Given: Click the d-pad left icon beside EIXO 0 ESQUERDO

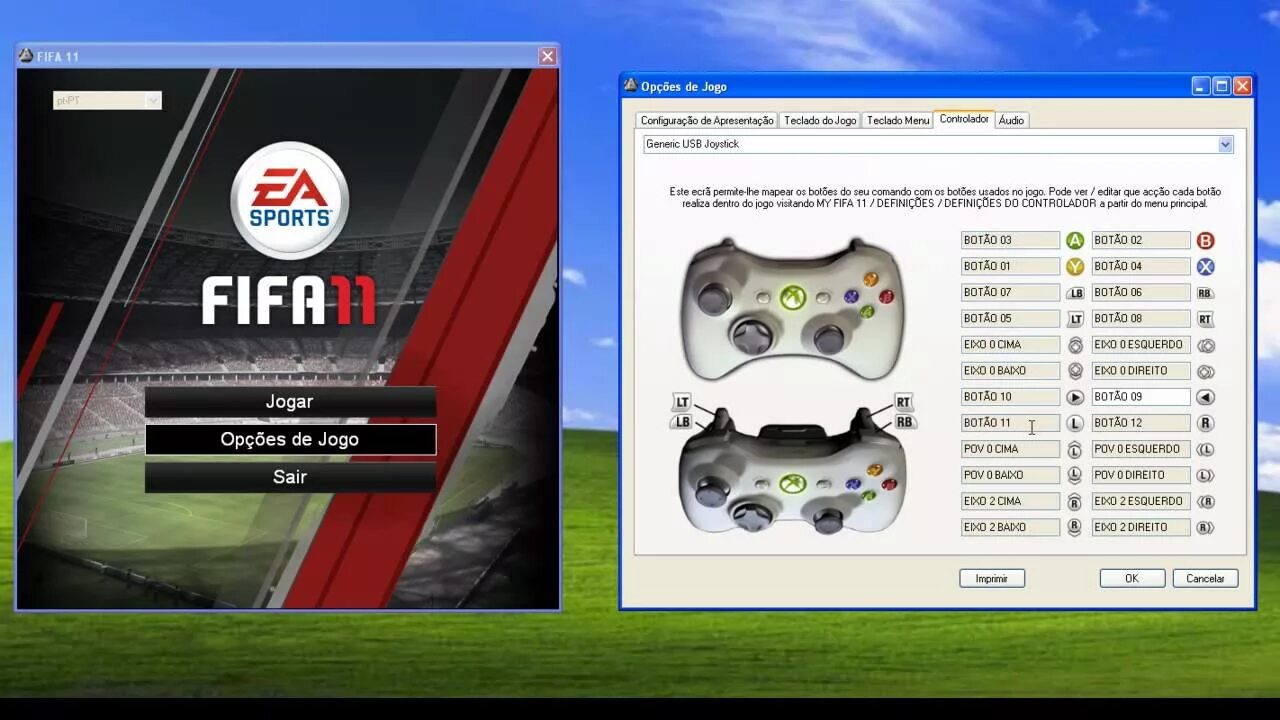Looking at the screenshot, I should [1205, 345].
